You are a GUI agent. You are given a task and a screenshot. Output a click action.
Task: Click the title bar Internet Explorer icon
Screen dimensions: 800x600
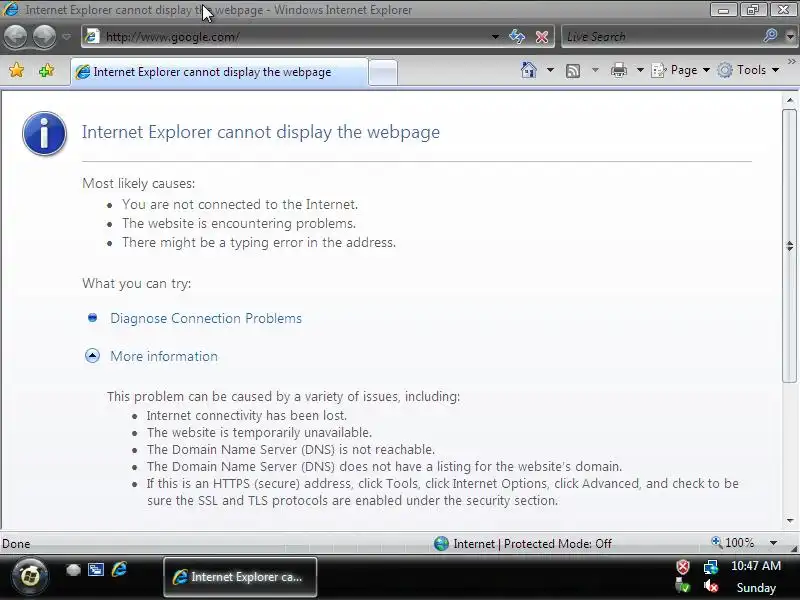10,9
